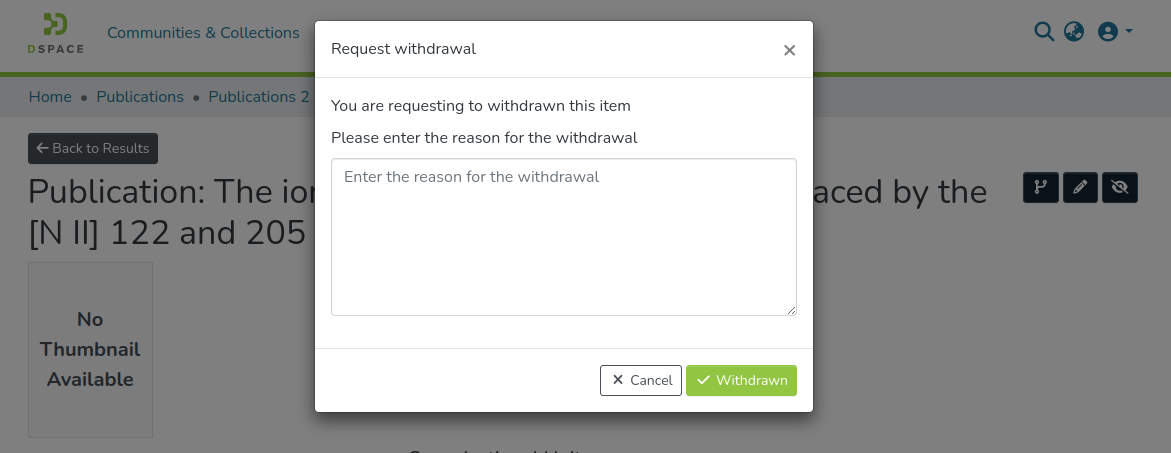
Task: Click the language globe icon
Action: coord(1074,32)
